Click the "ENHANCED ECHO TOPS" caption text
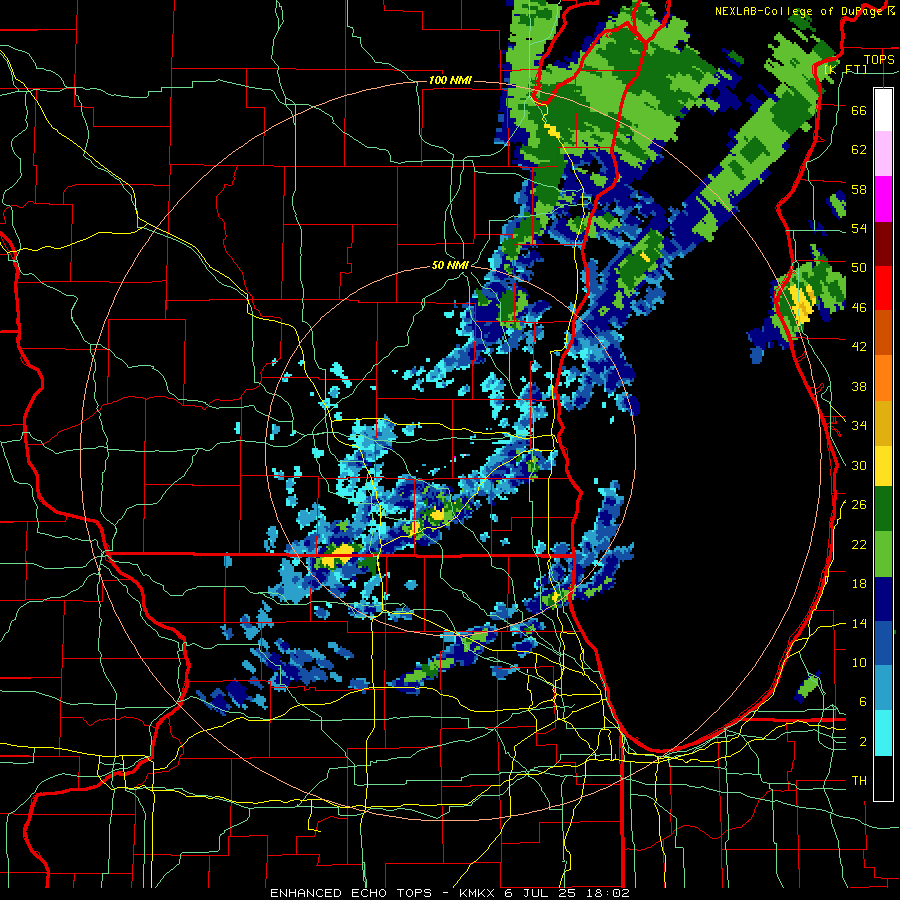 click(351, 893)
